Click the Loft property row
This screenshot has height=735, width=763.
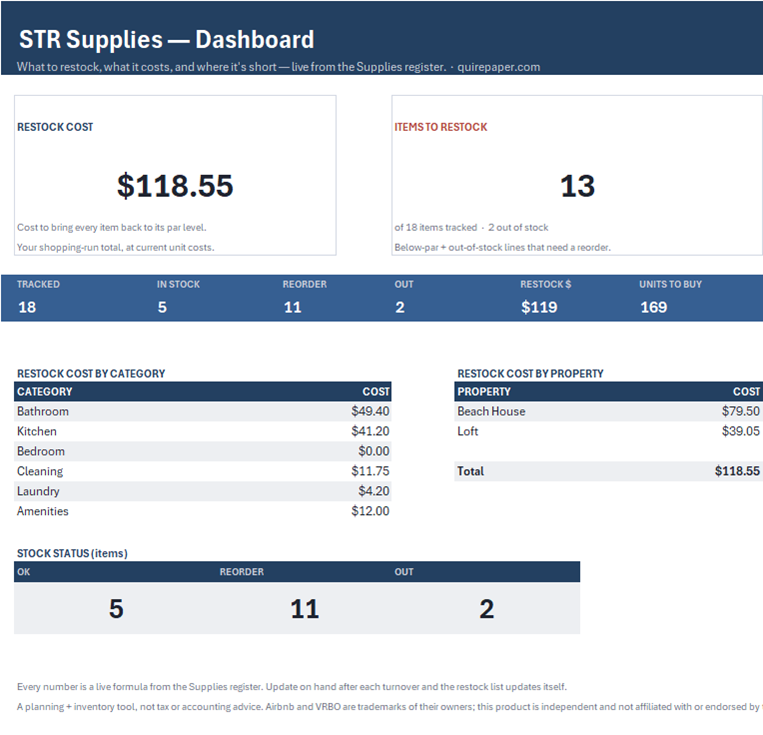(608, 431)
